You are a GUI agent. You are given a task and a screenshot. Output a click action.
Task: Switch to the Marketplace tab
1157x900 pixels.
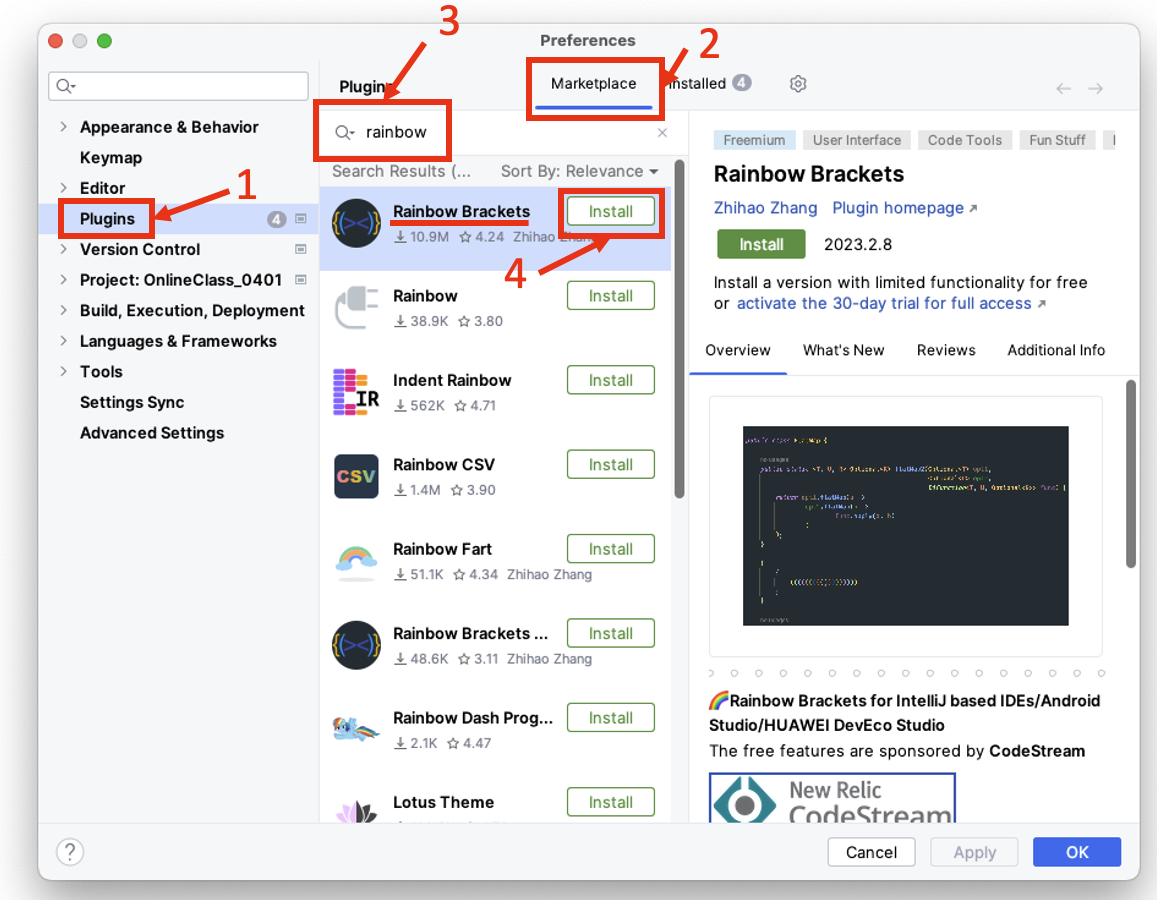point(593,84)
